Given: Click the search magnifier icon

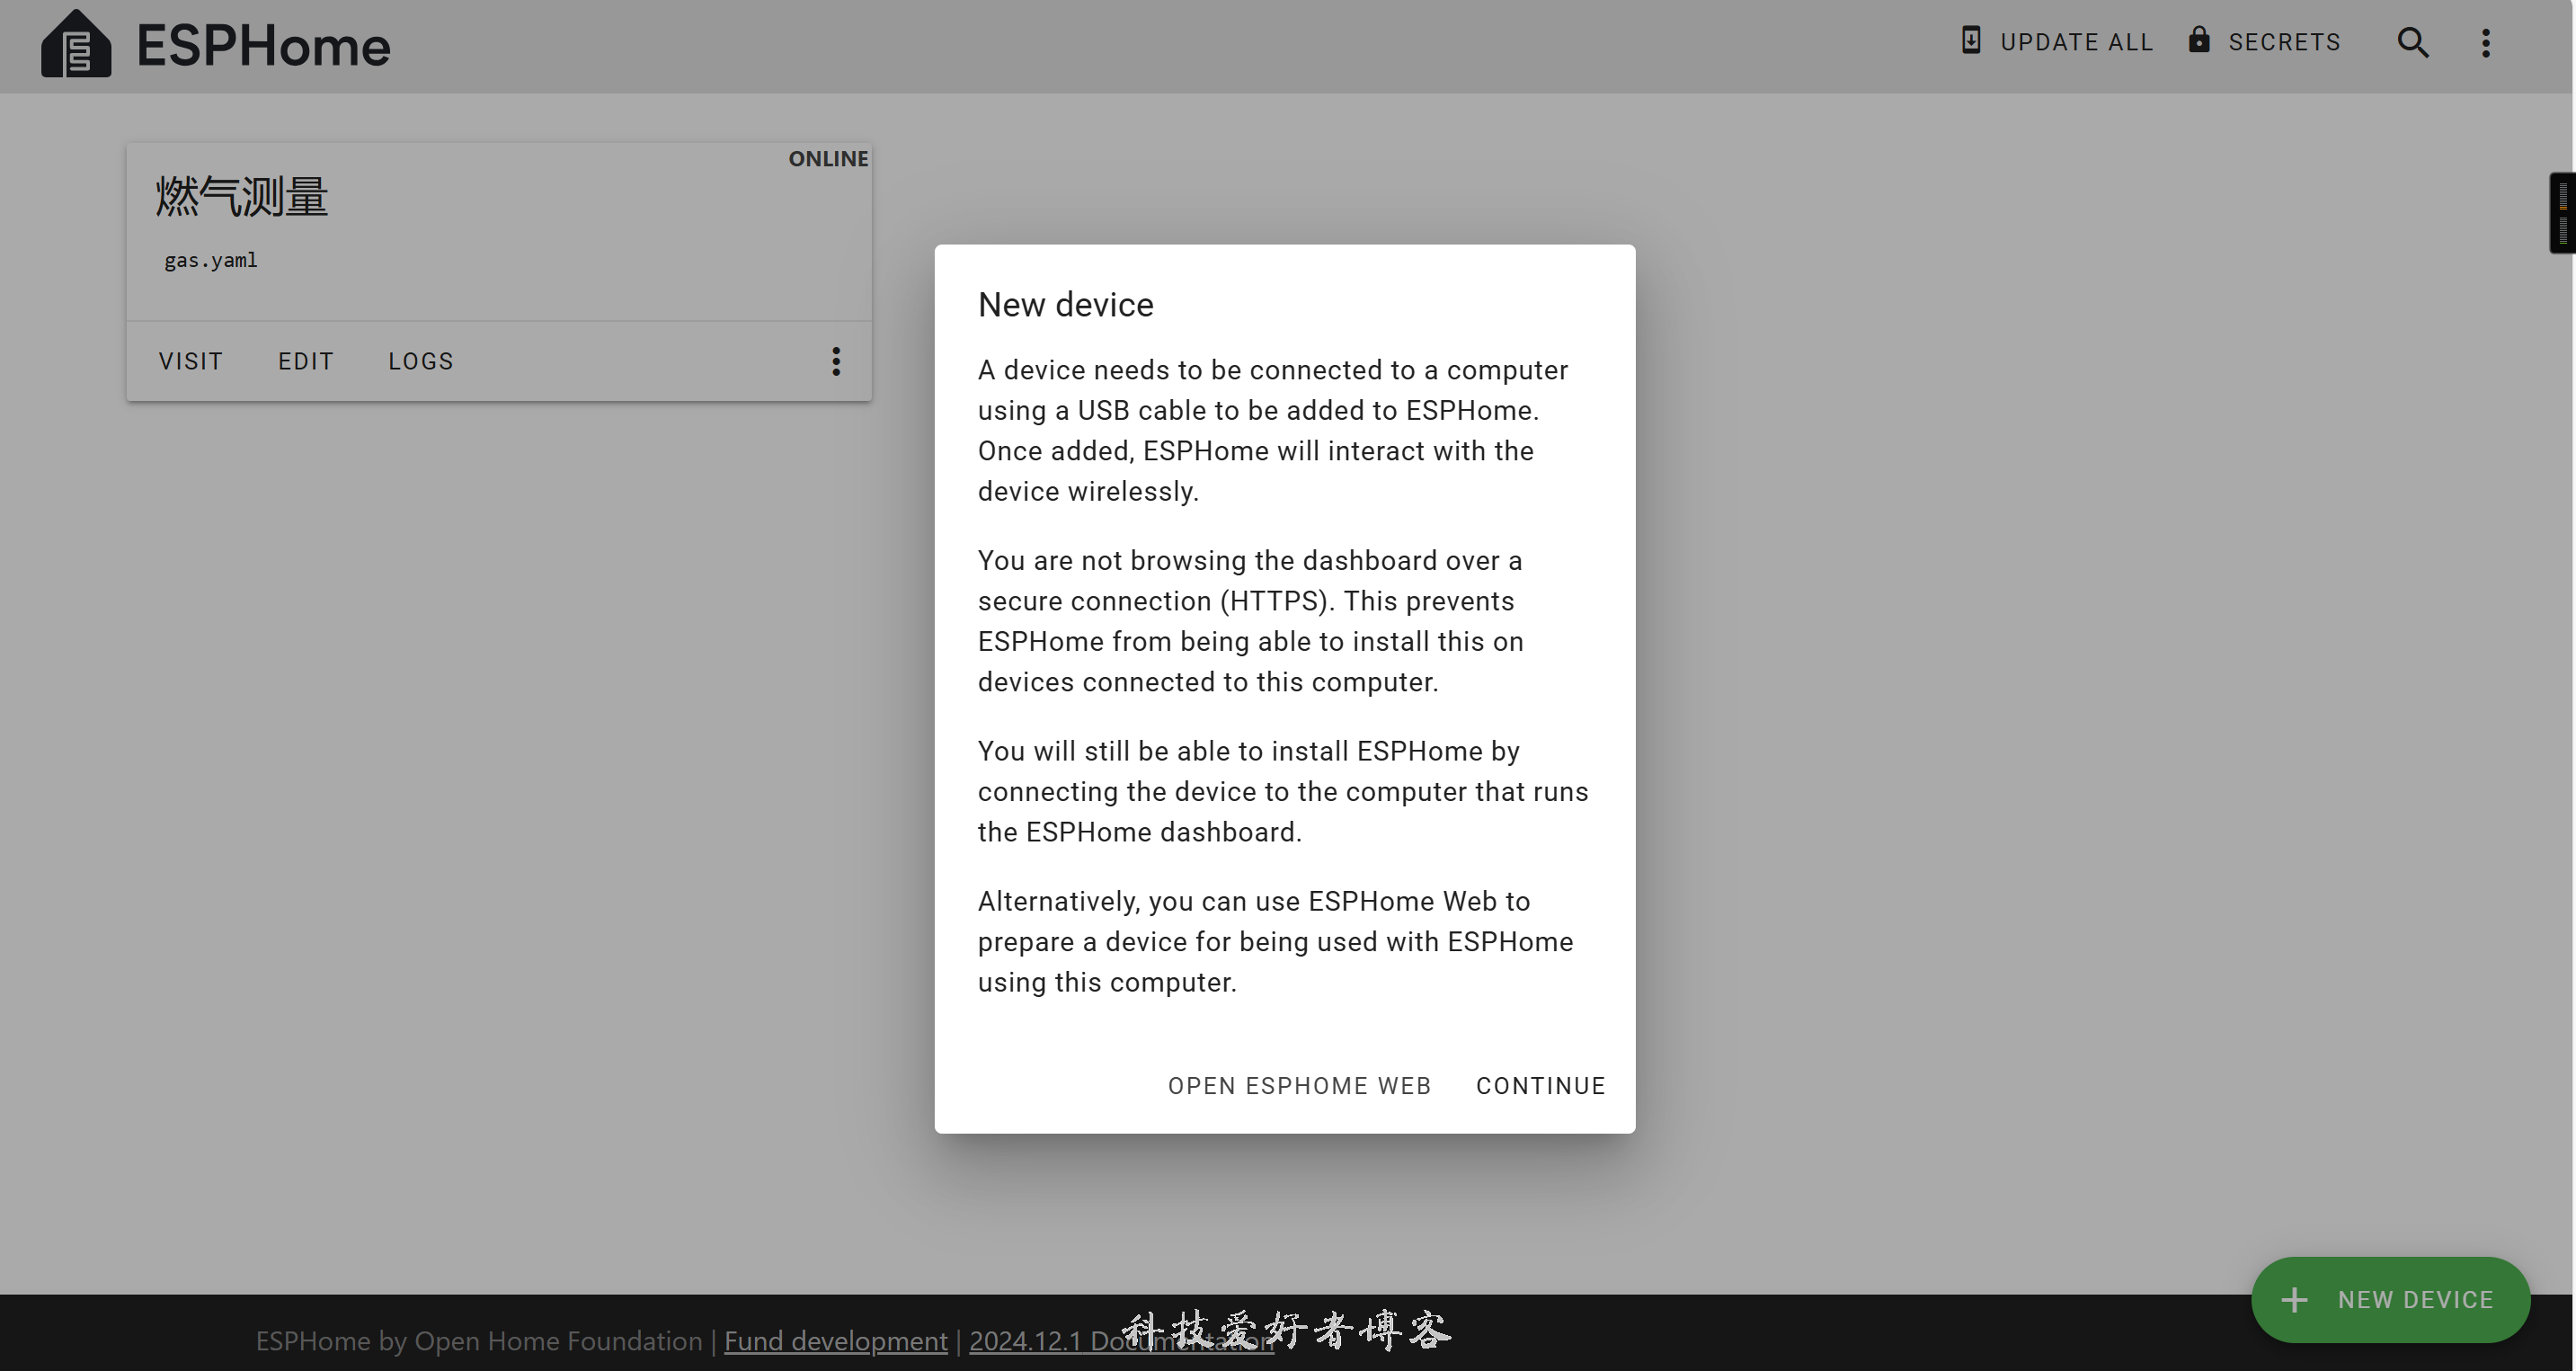Looking at the screenshot, I should tap(2413, 43).
